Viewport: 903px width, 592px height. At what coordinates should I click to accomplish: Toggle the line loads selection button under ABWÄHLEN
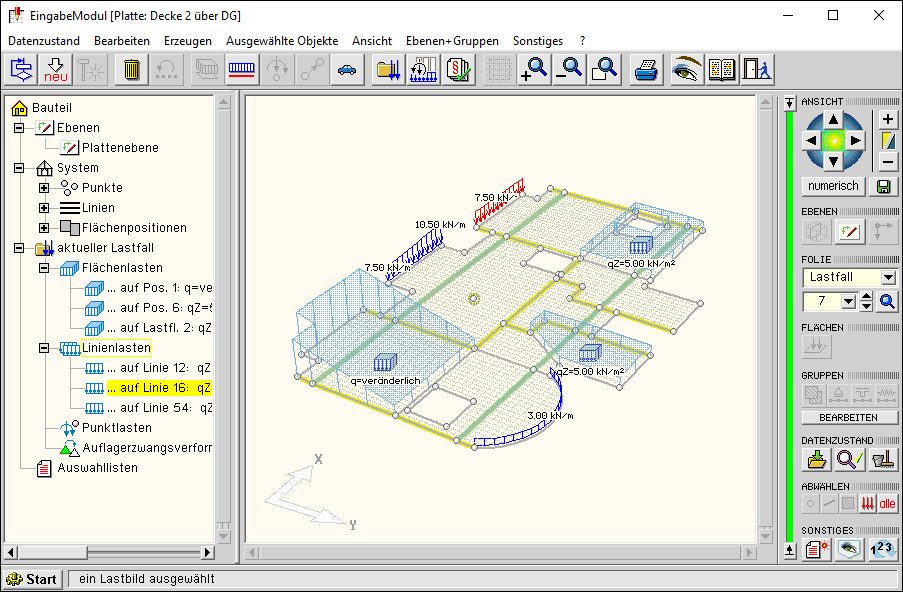coord(867,504)
